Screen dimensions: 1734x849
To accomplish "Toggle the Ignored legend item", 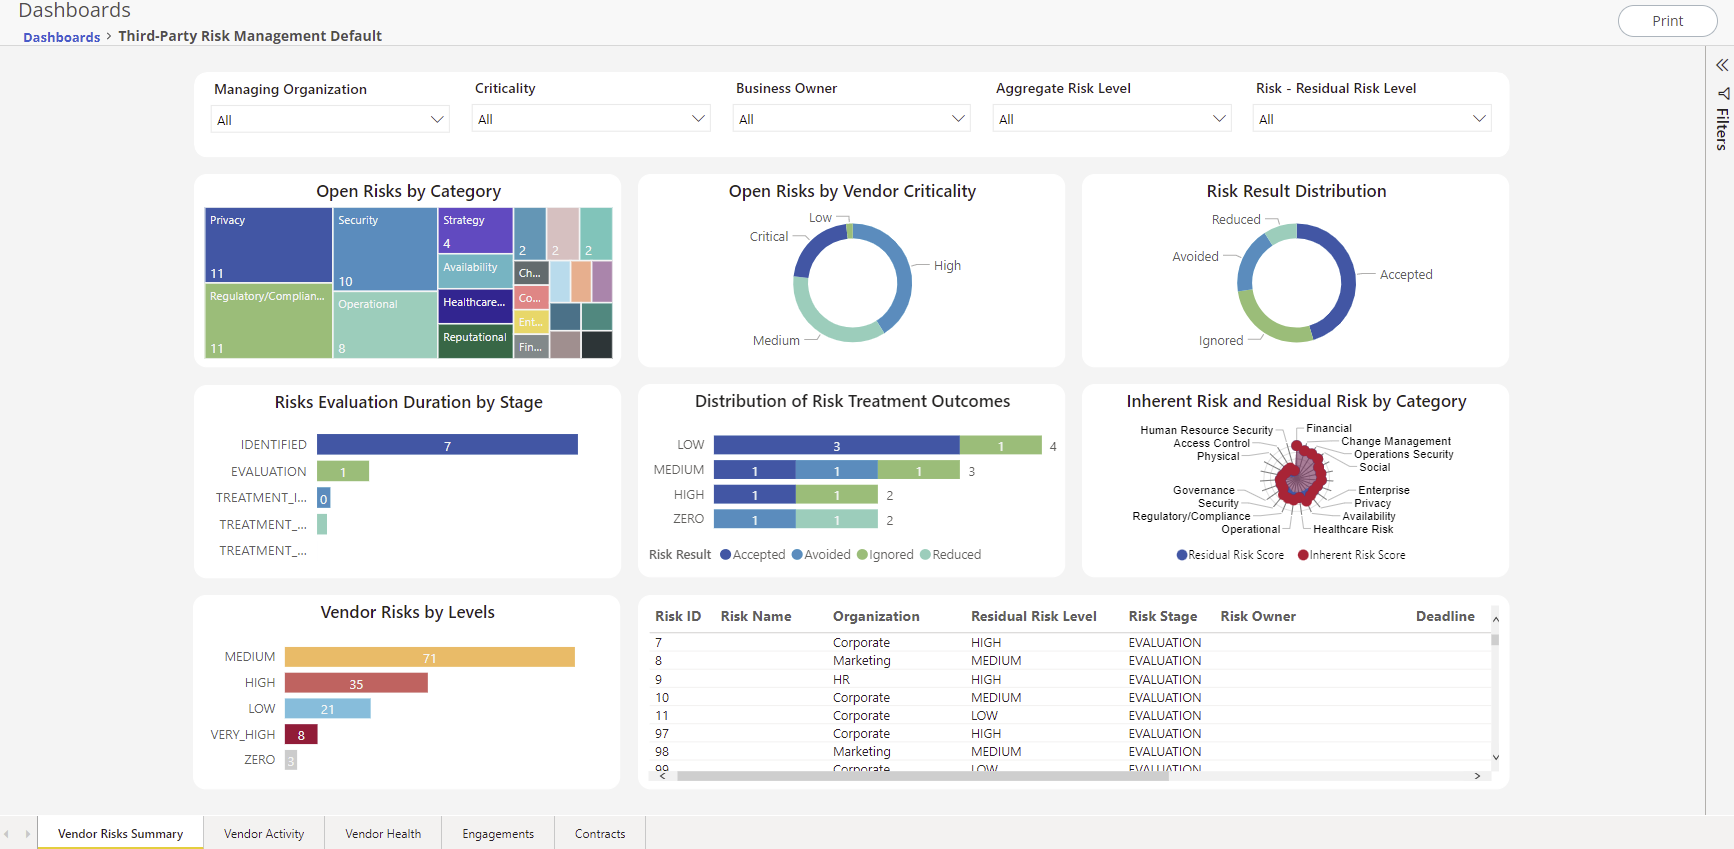I will tap(885, 555).
